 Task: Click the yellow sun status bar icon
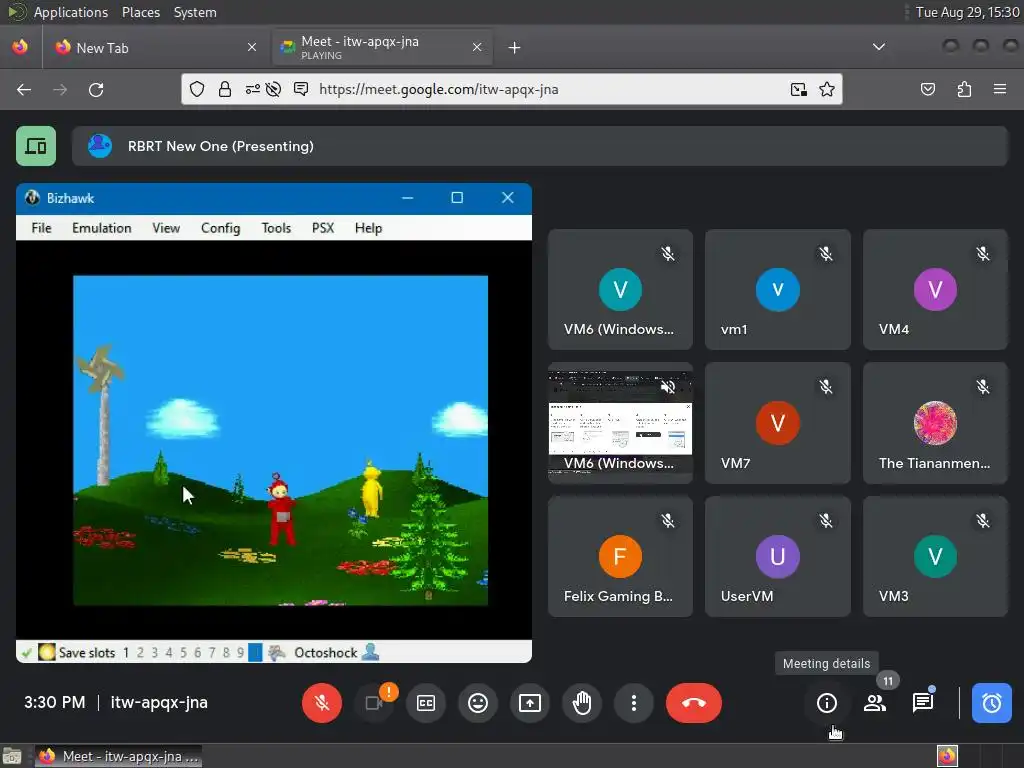(46, 652)
